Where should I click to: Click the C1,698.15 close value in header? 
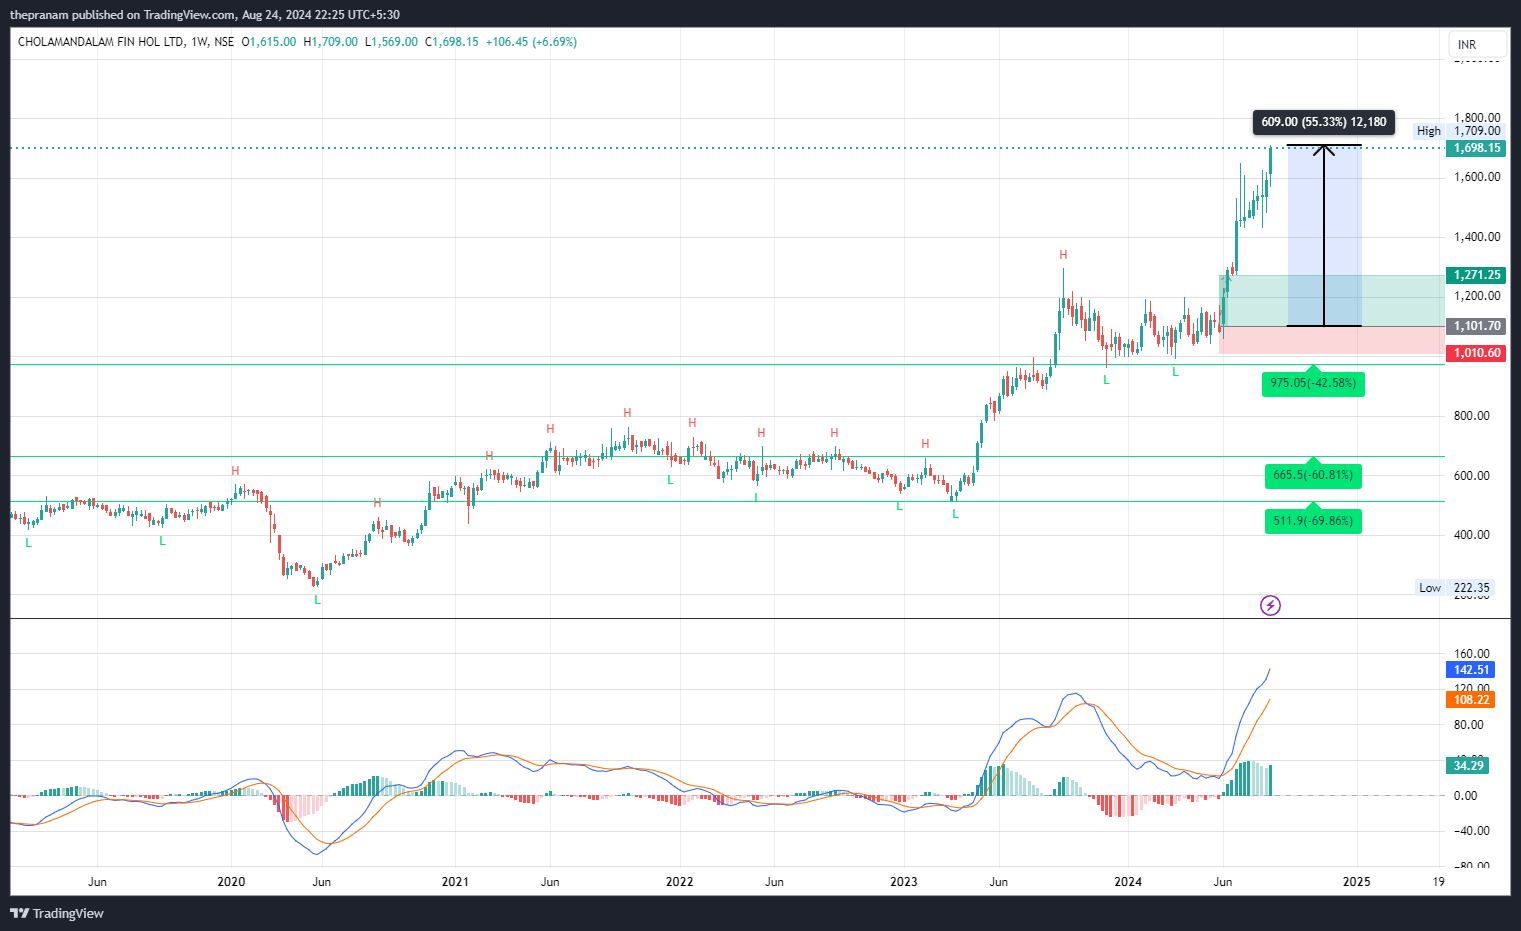[x=452, y=42]
